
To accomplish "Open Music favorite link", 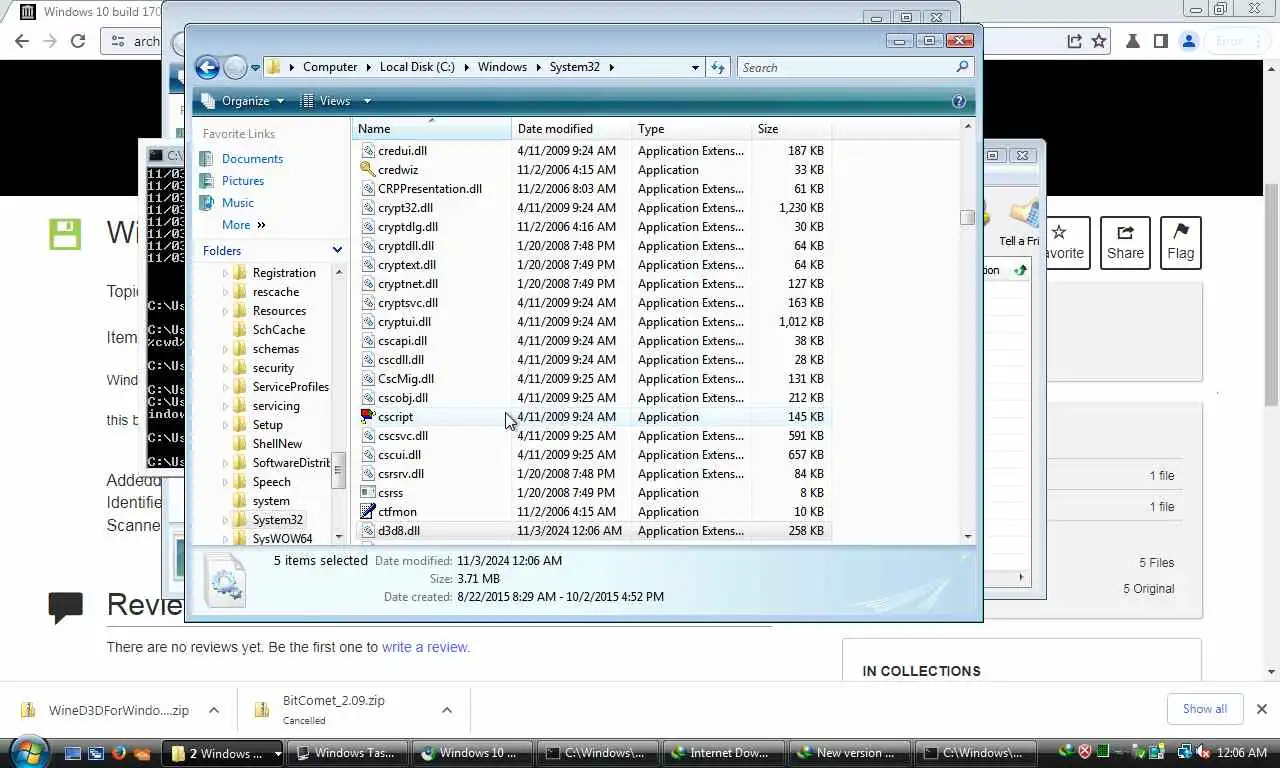I will click(x=238, y=203).
